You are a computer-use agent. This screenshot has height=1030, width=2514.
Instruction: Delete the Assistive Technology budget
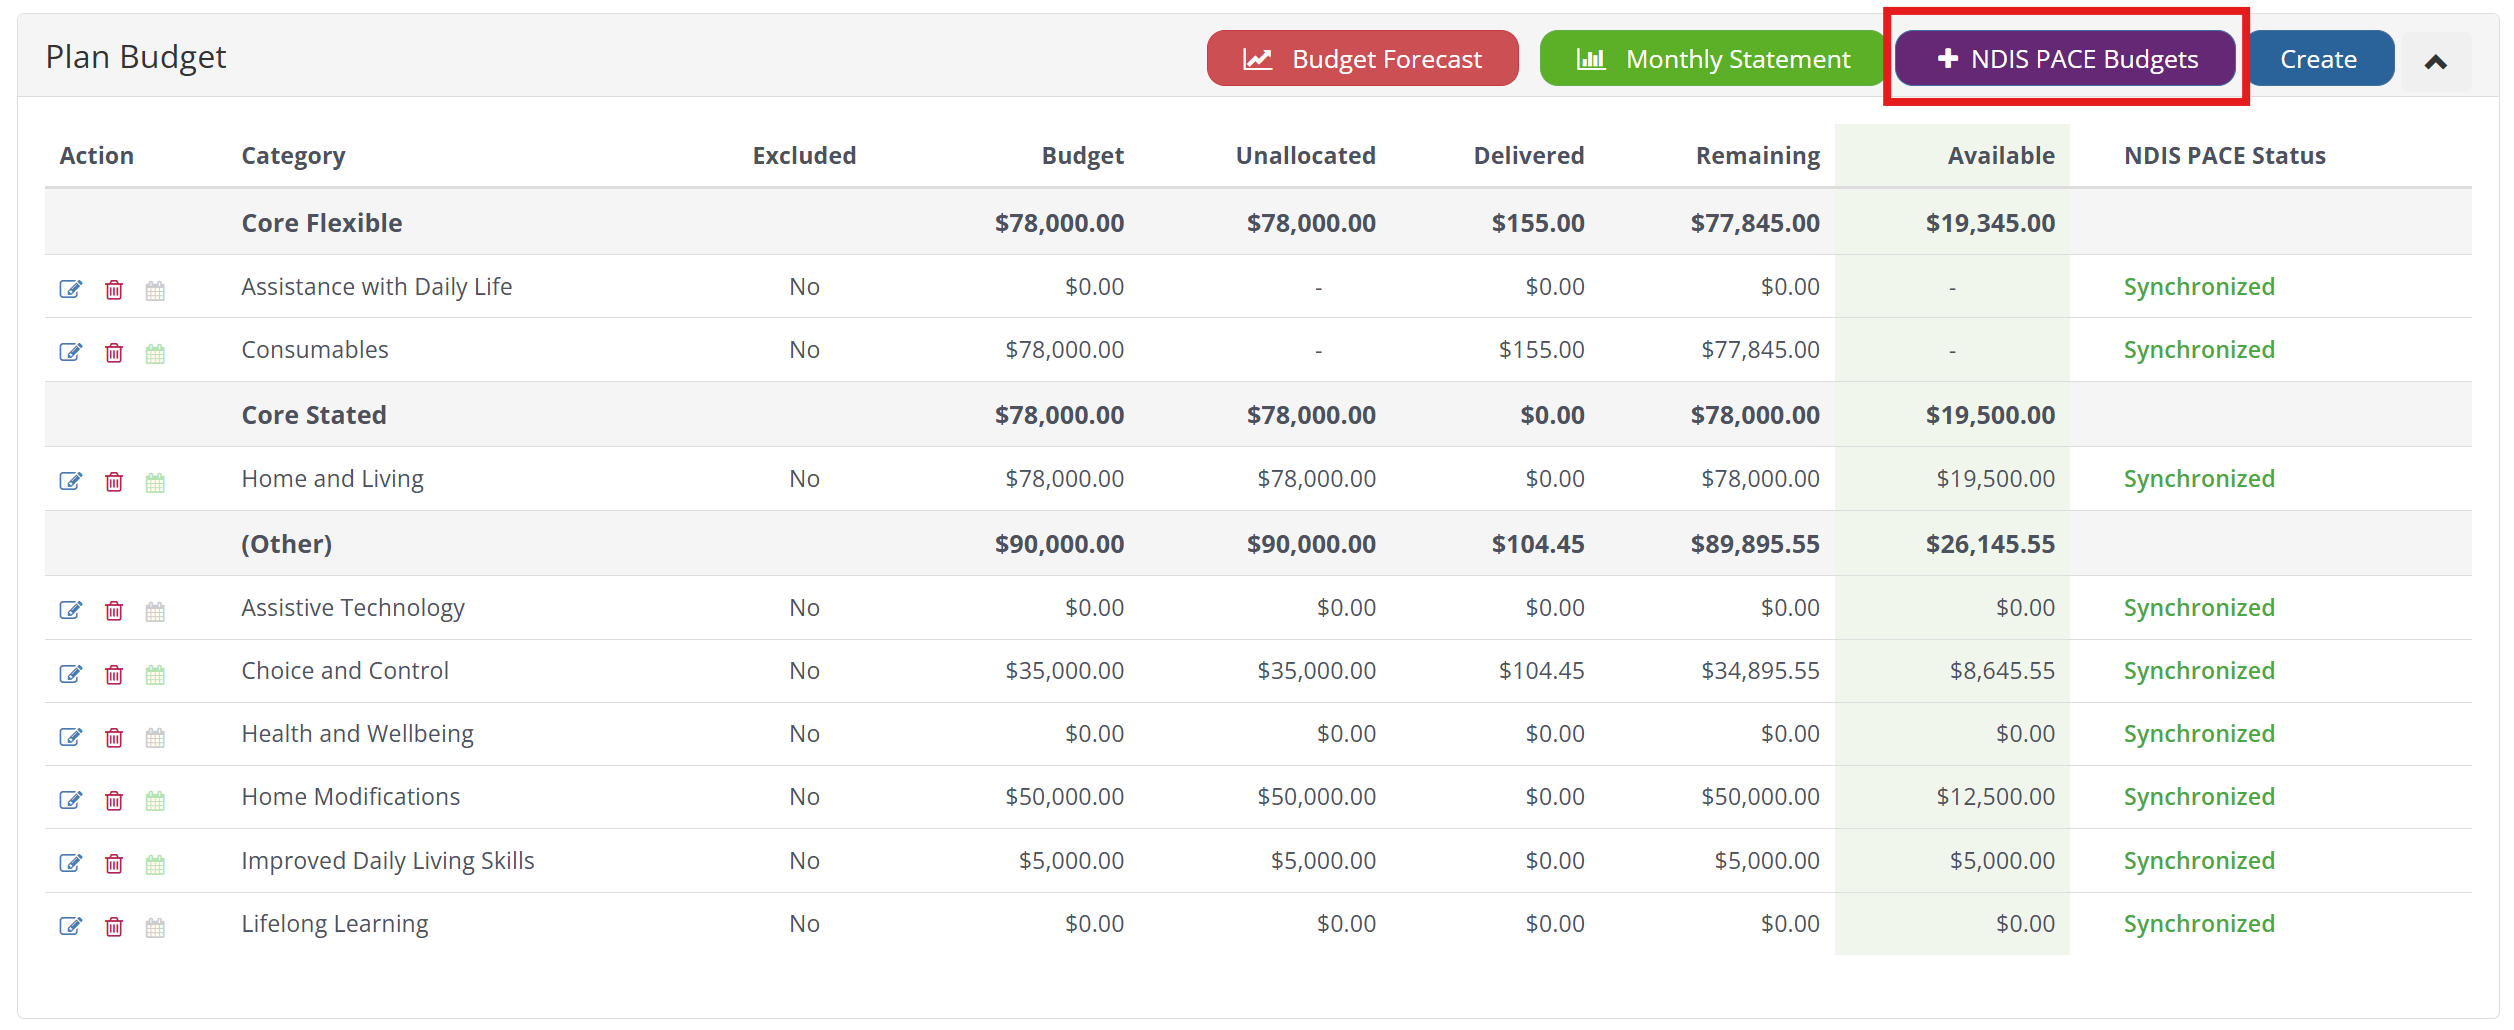coord(114,611)
